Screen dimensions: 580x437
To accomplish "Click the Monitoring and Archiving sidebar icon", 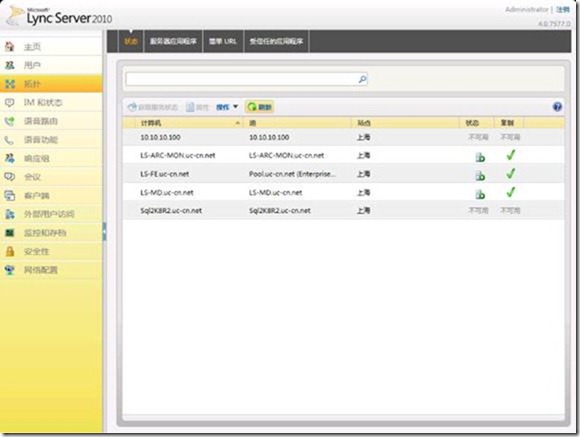I will (x=10, y=233).
